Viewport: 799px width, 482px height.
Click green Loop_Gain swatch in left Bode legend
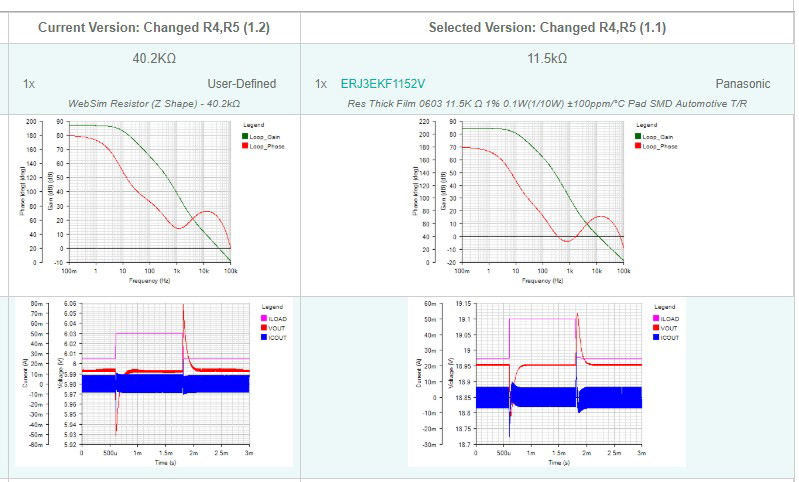245,136
